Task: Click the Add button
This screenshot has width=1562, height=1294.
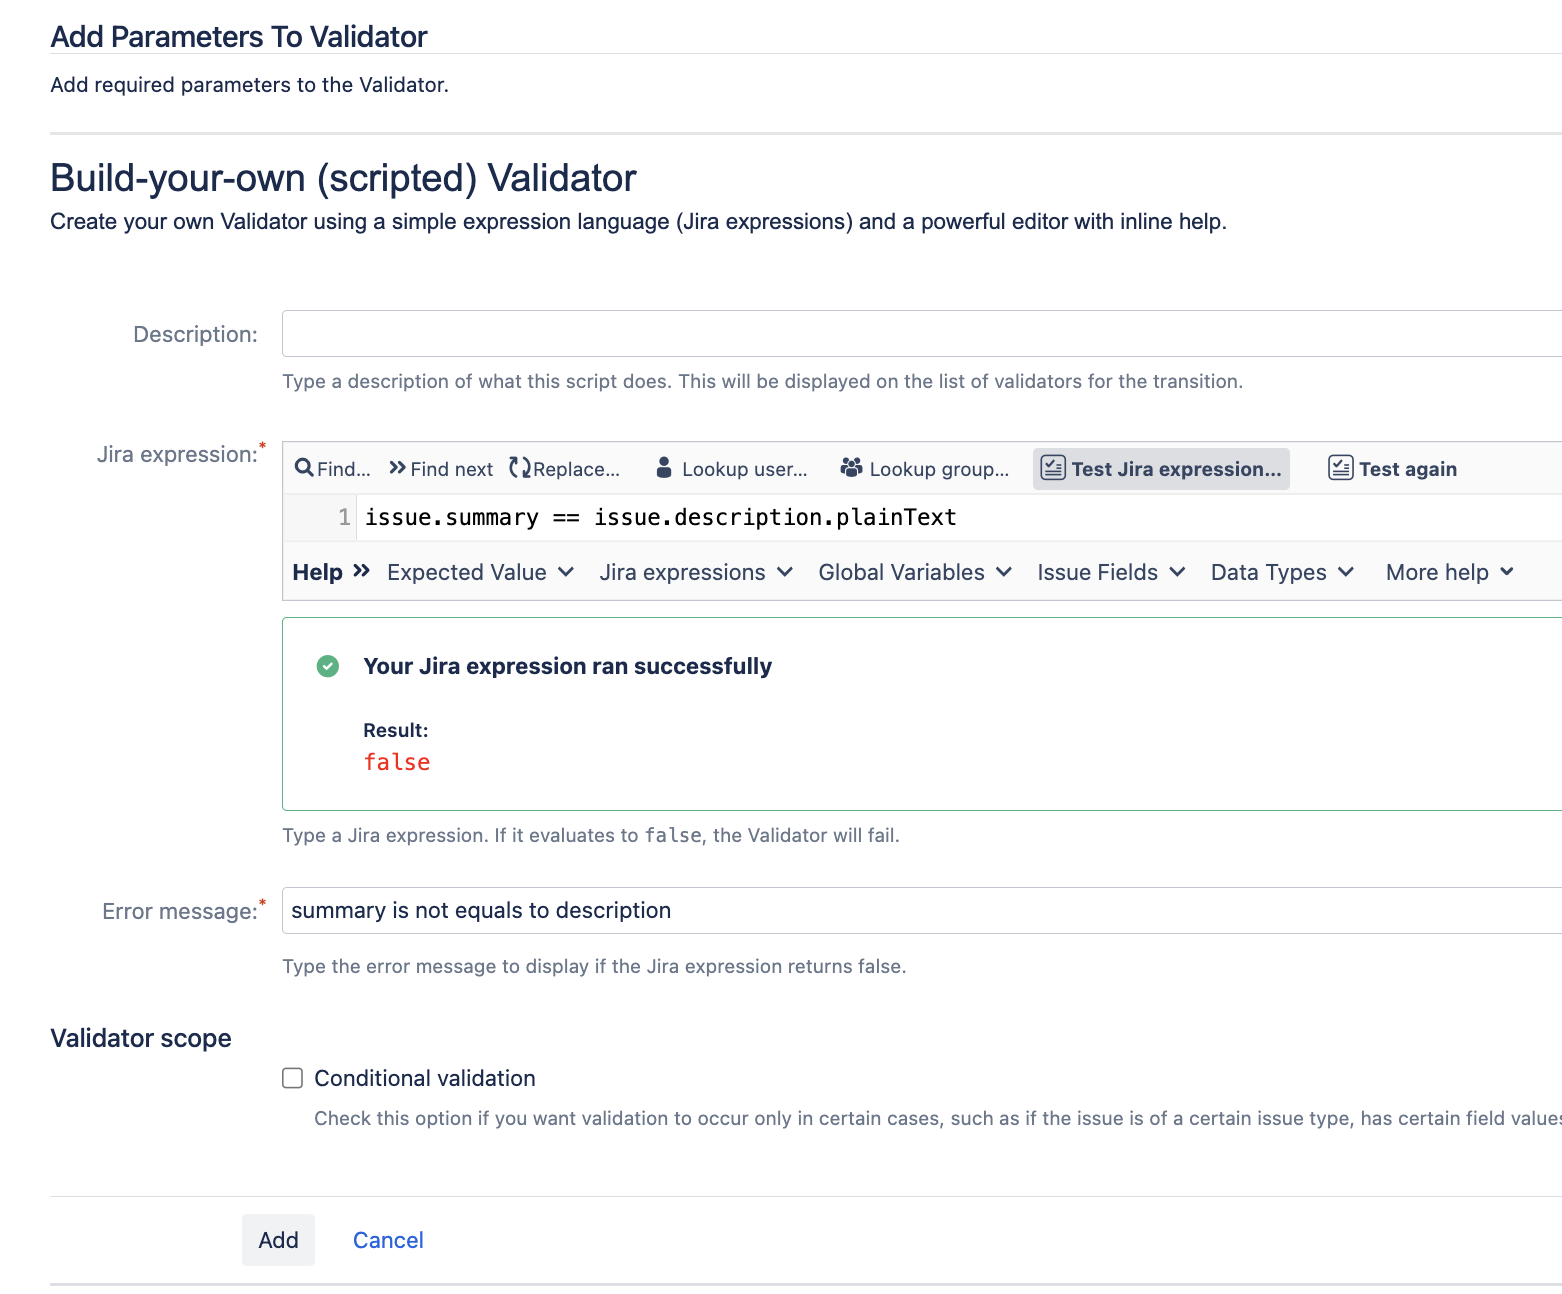Action: tap(278, 1240)
